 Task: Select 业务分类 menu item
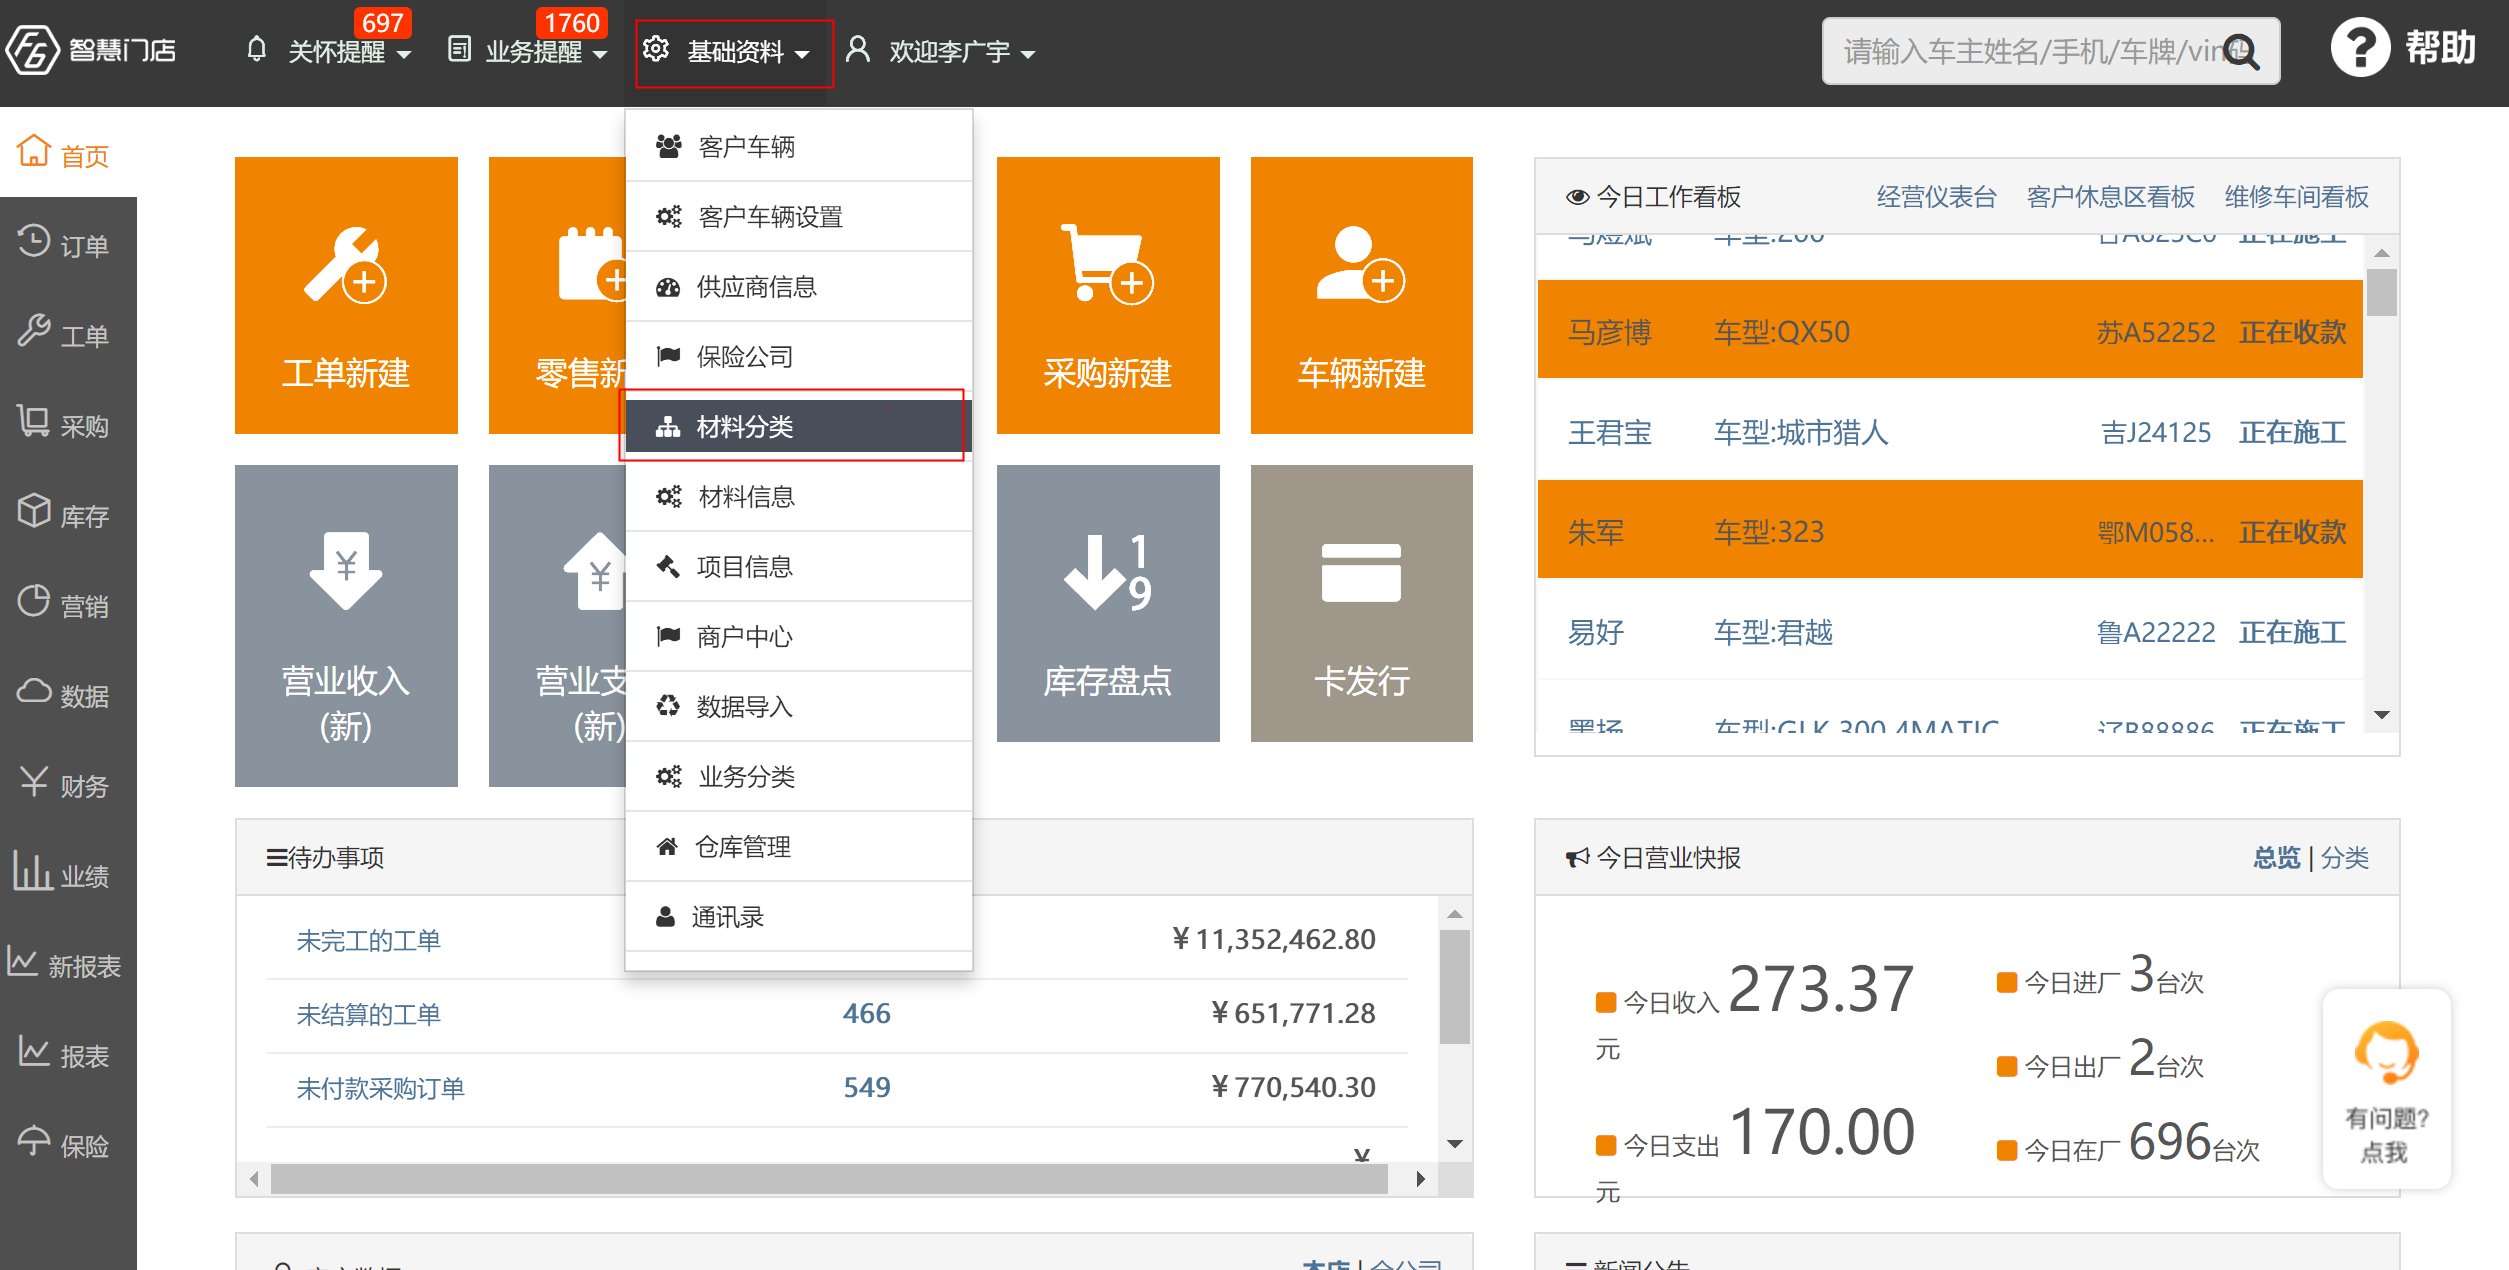coord(798,776)
